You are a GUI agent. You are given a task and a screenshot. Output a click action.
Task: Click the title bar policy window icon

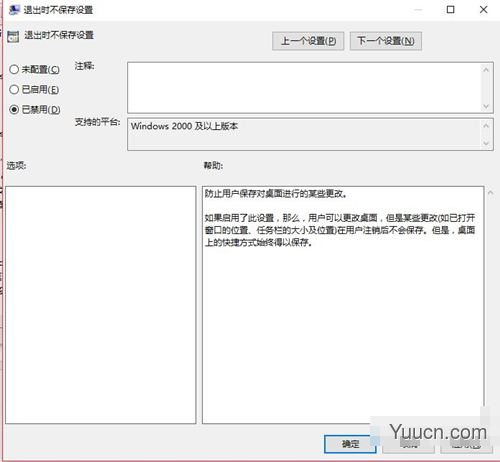point(14,10)
